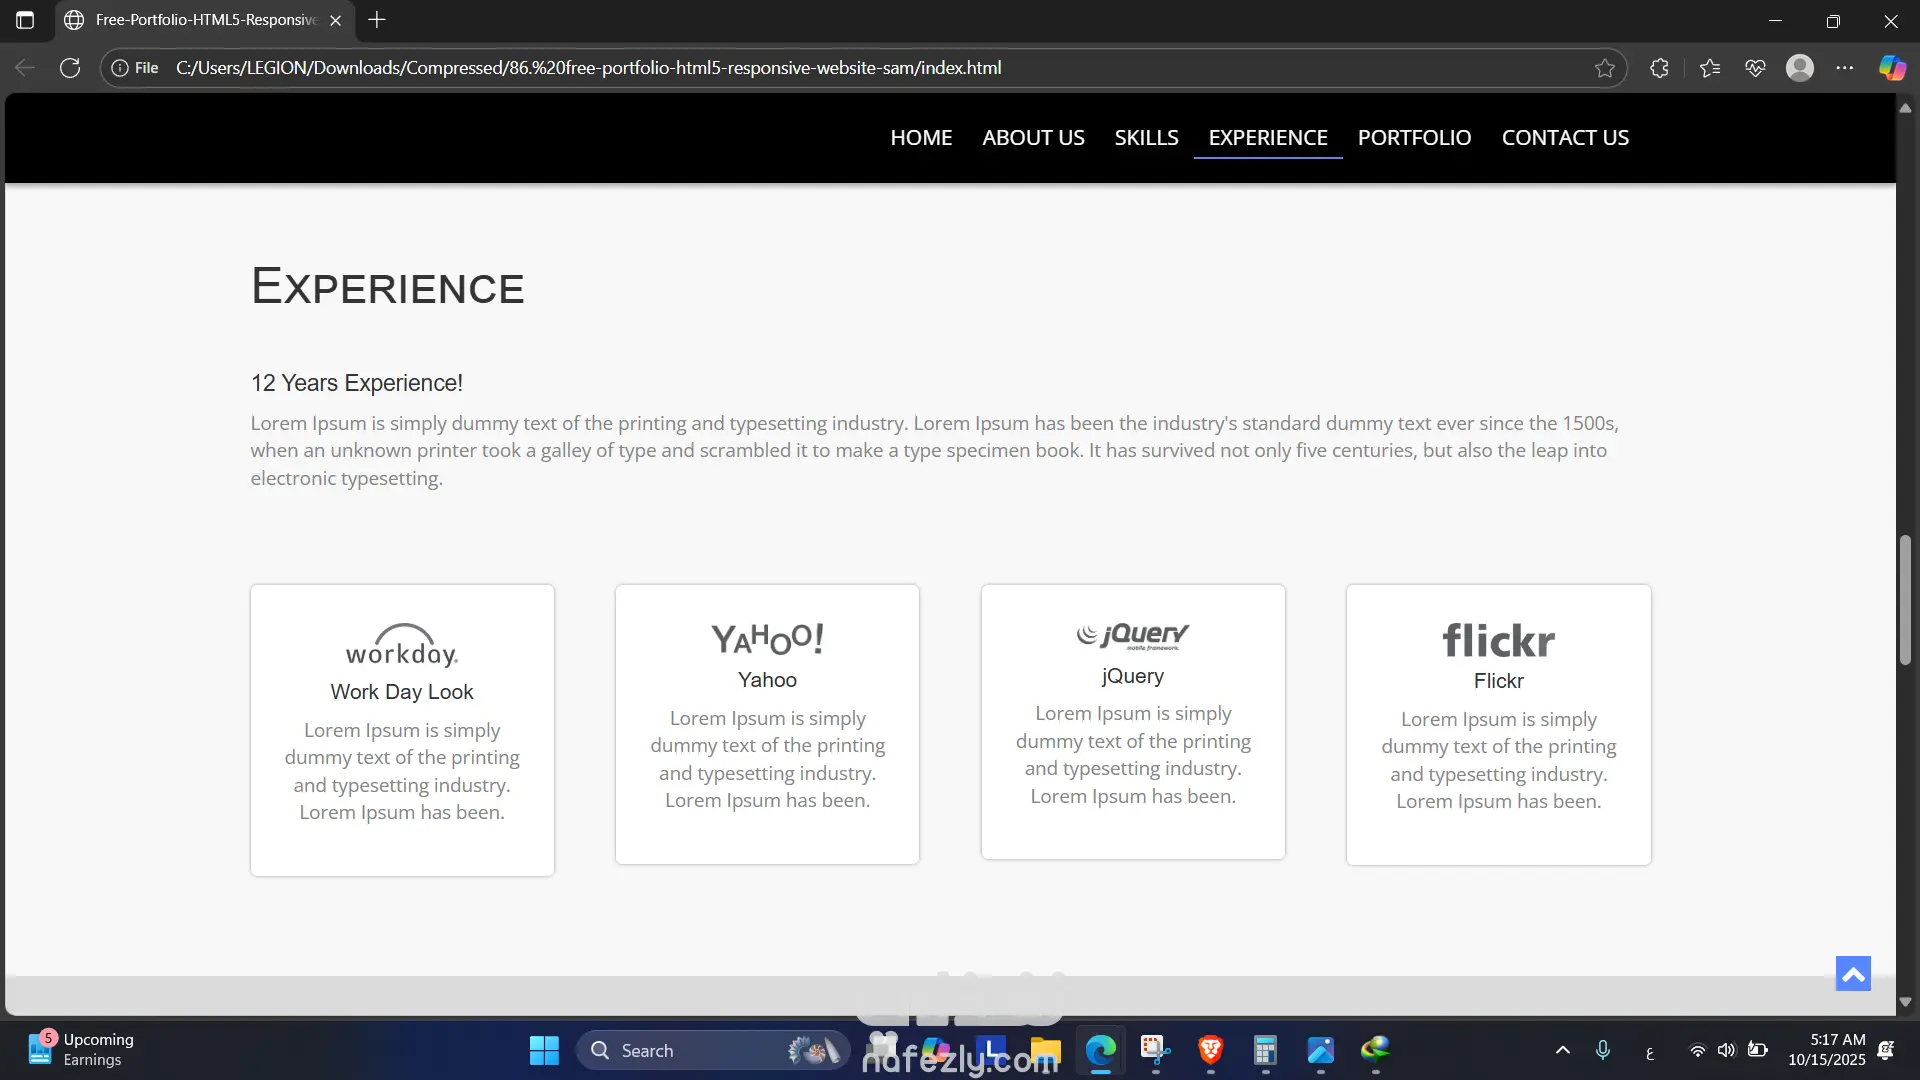1920x1080 pixels.
Task: Click the SKILLS navigation link
Action: point(1146,138)
